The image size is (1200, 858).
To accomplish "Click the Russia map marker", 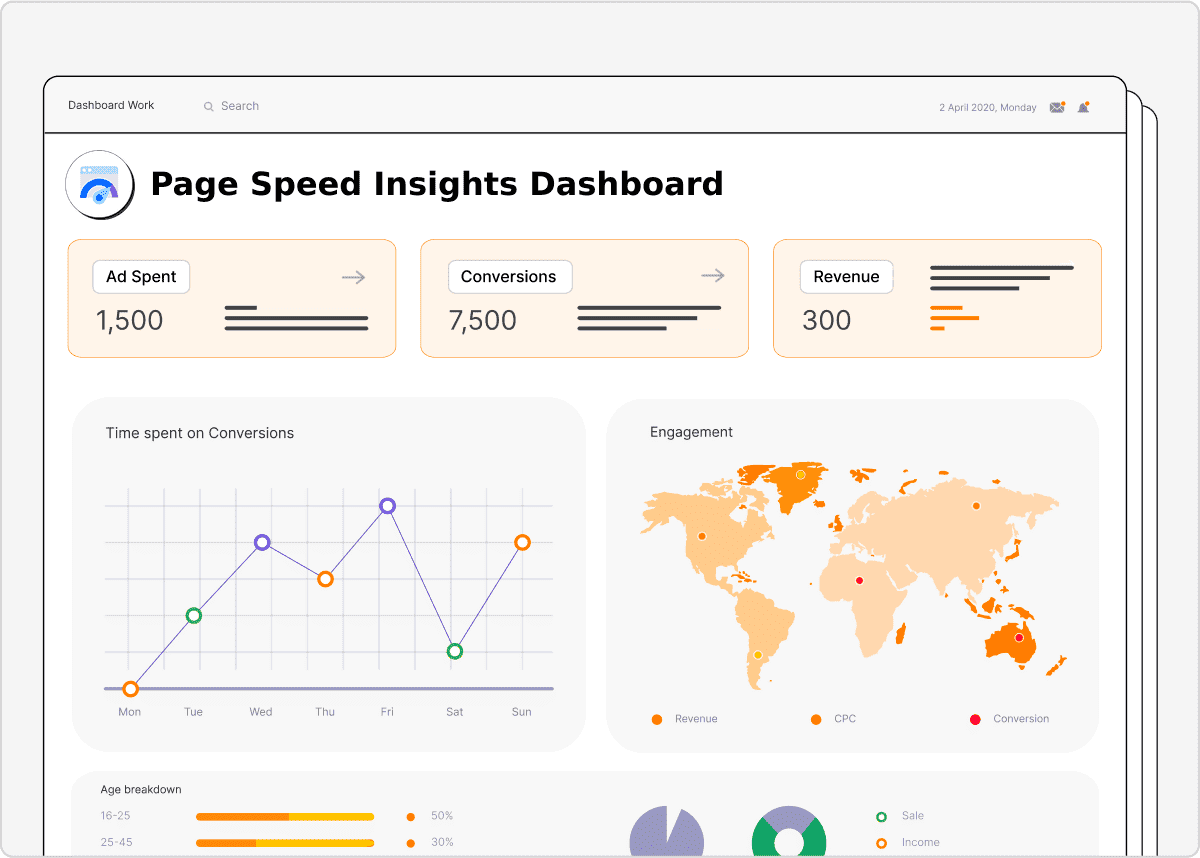I will tap(976, 506).
